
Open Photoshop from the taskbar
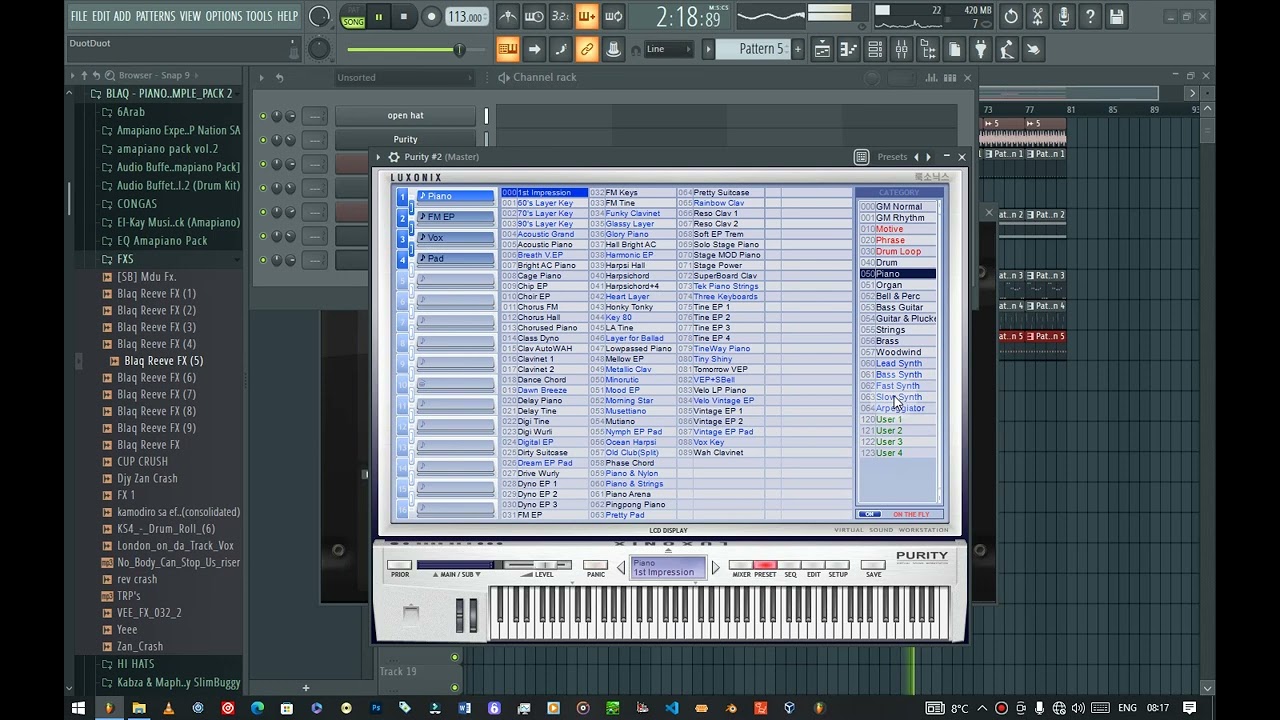pos(376,708)
